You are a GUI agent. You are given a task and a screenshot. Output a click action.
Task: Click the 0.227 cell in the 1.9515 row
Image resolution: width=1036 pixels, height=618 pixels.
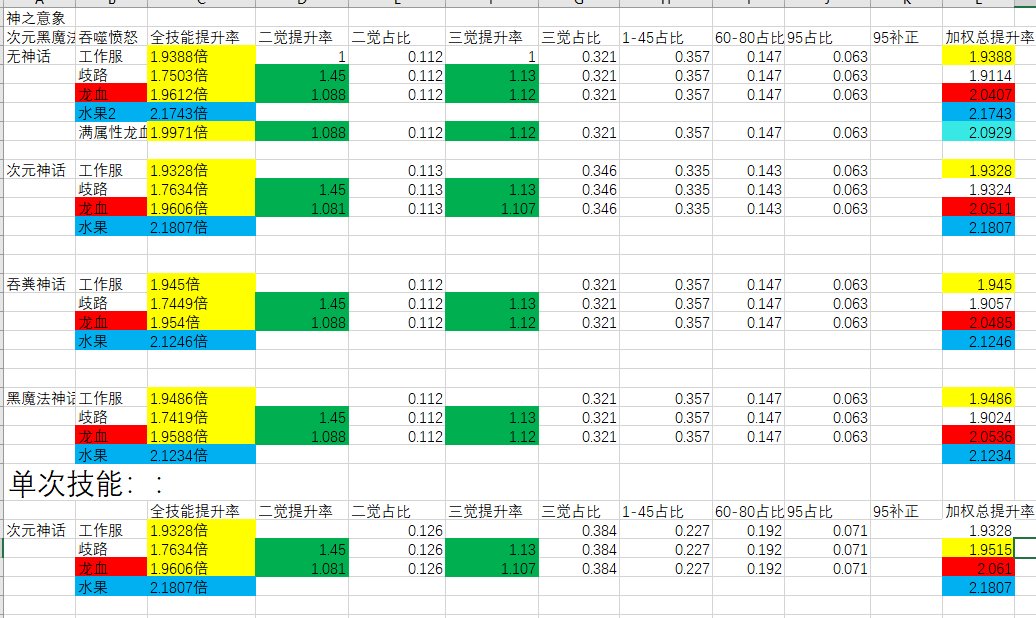pyautogui.click(x=666, y=549)
